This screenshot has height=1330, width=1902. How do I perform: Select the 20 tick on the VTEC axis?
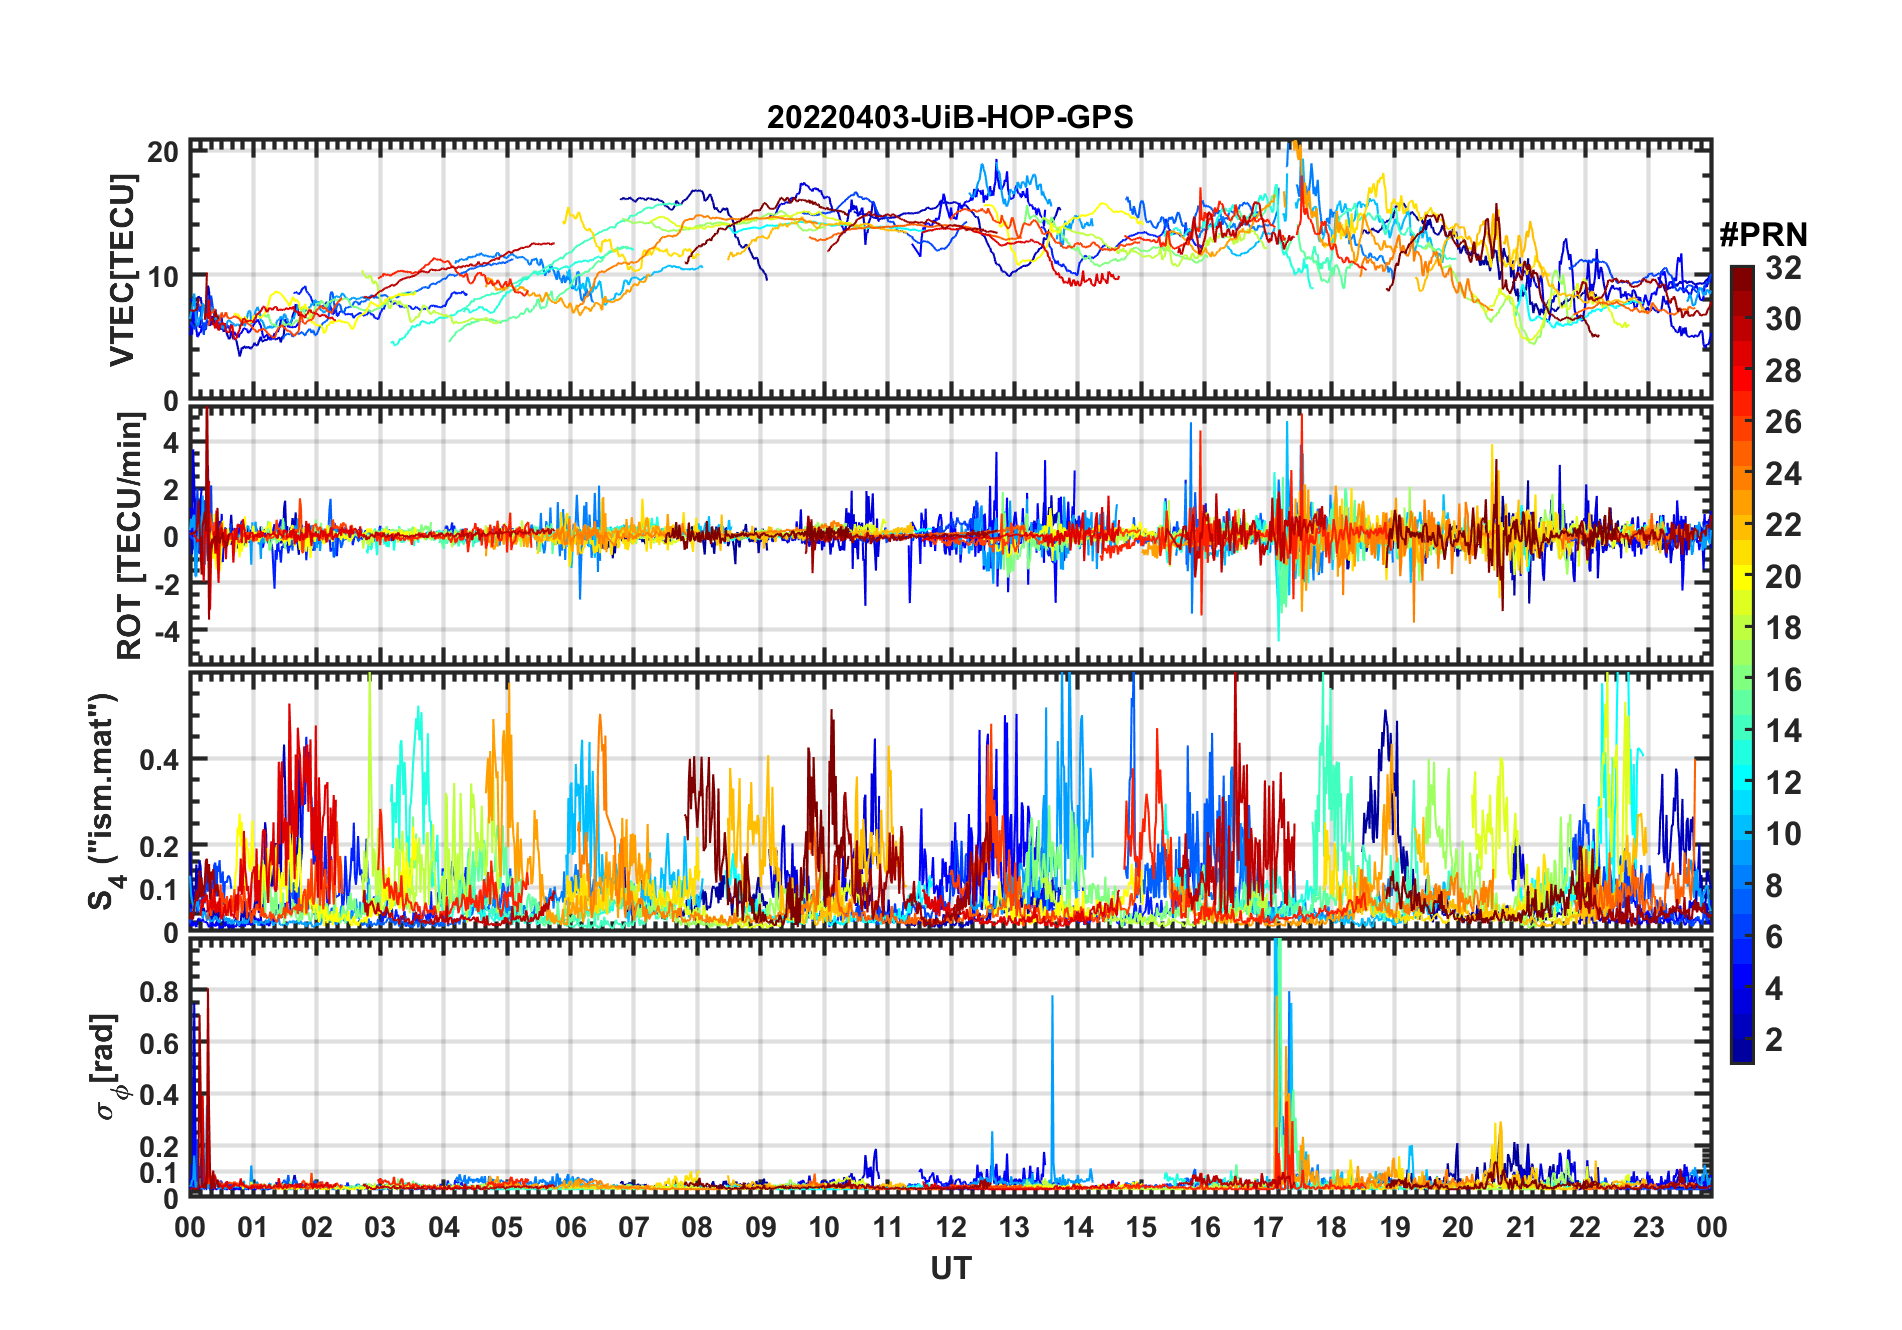pyautogui.click(x=163, y=152)
